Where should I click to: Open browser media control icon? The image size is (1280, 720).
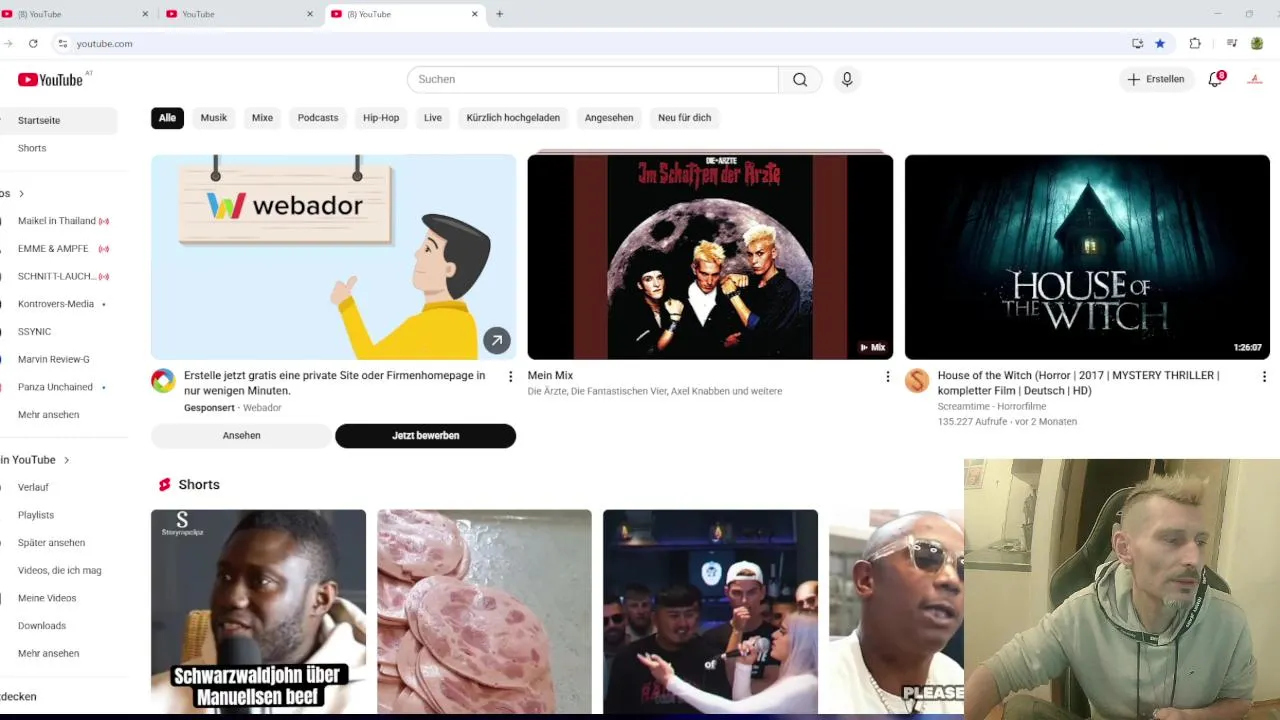pos(1232,44)
